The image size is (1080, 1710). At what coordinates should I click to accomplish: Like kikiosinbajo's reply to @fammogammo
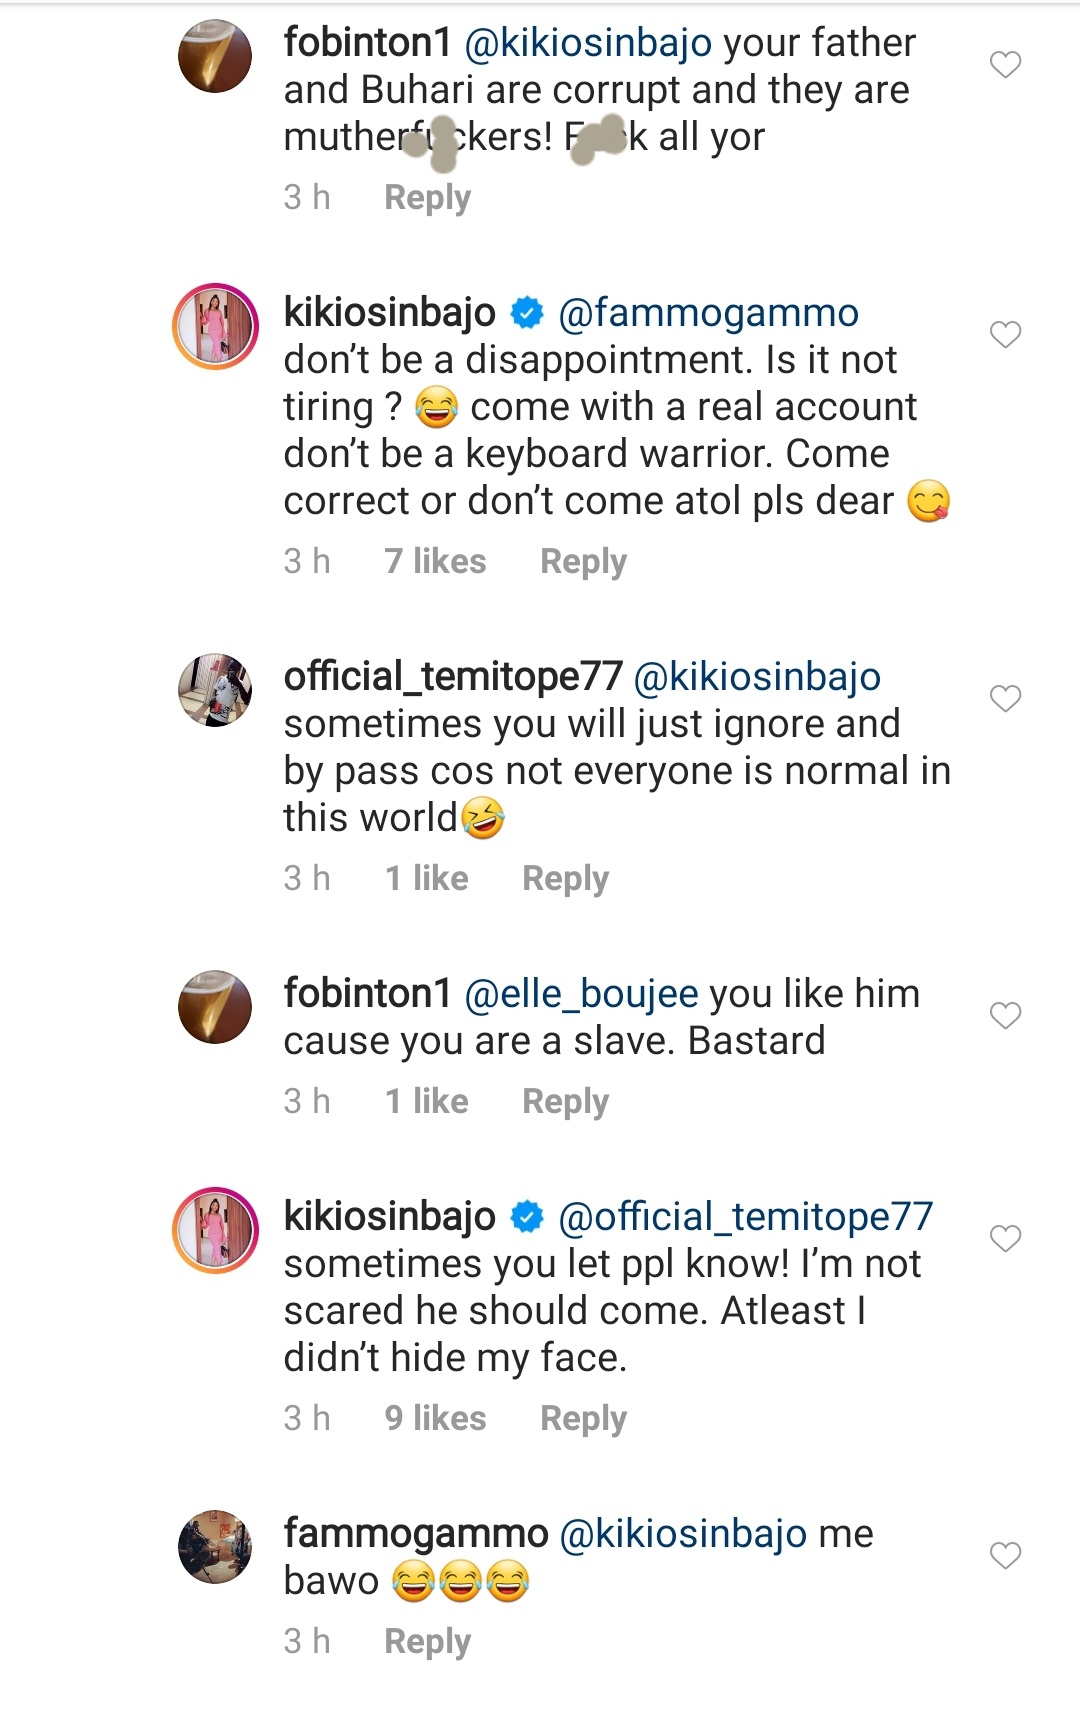coord(1005,334)
